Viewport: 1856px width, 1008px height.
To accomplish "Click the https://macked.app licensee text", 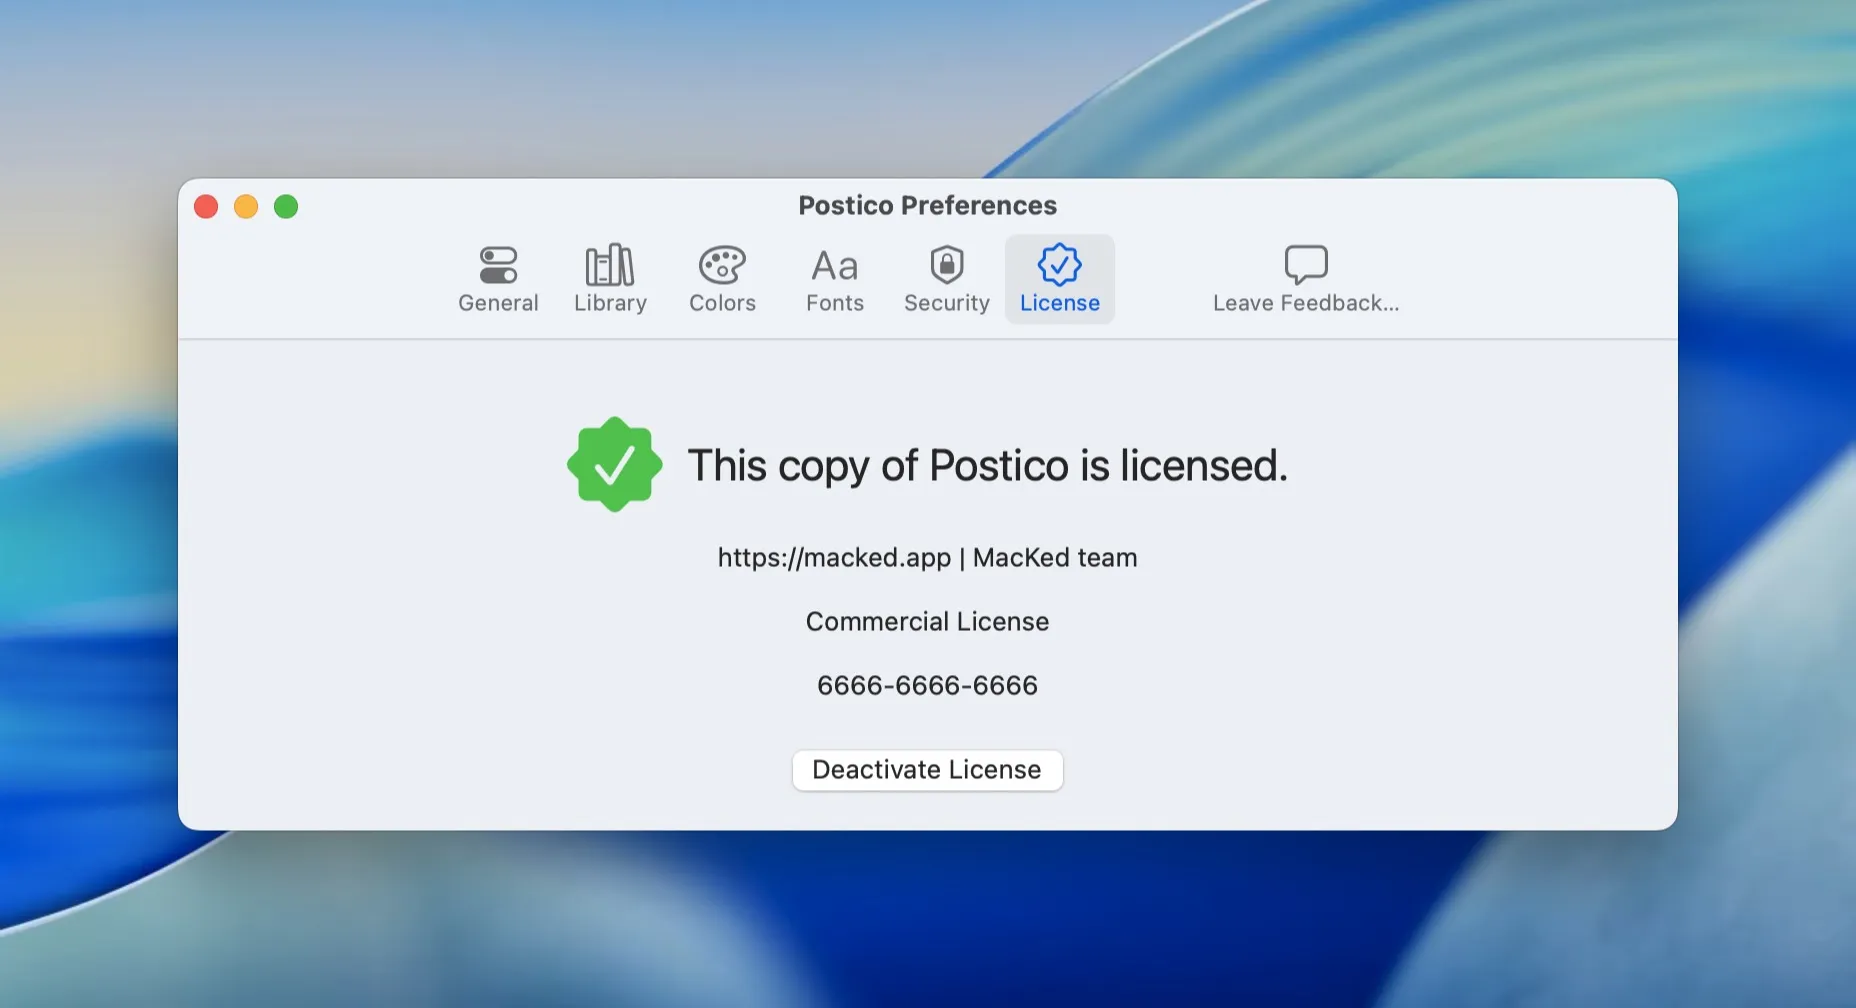I will [927, 557].
